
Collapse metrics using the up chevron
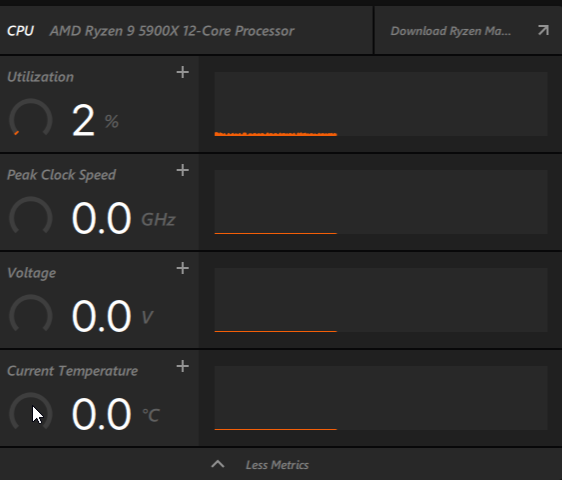218,464
